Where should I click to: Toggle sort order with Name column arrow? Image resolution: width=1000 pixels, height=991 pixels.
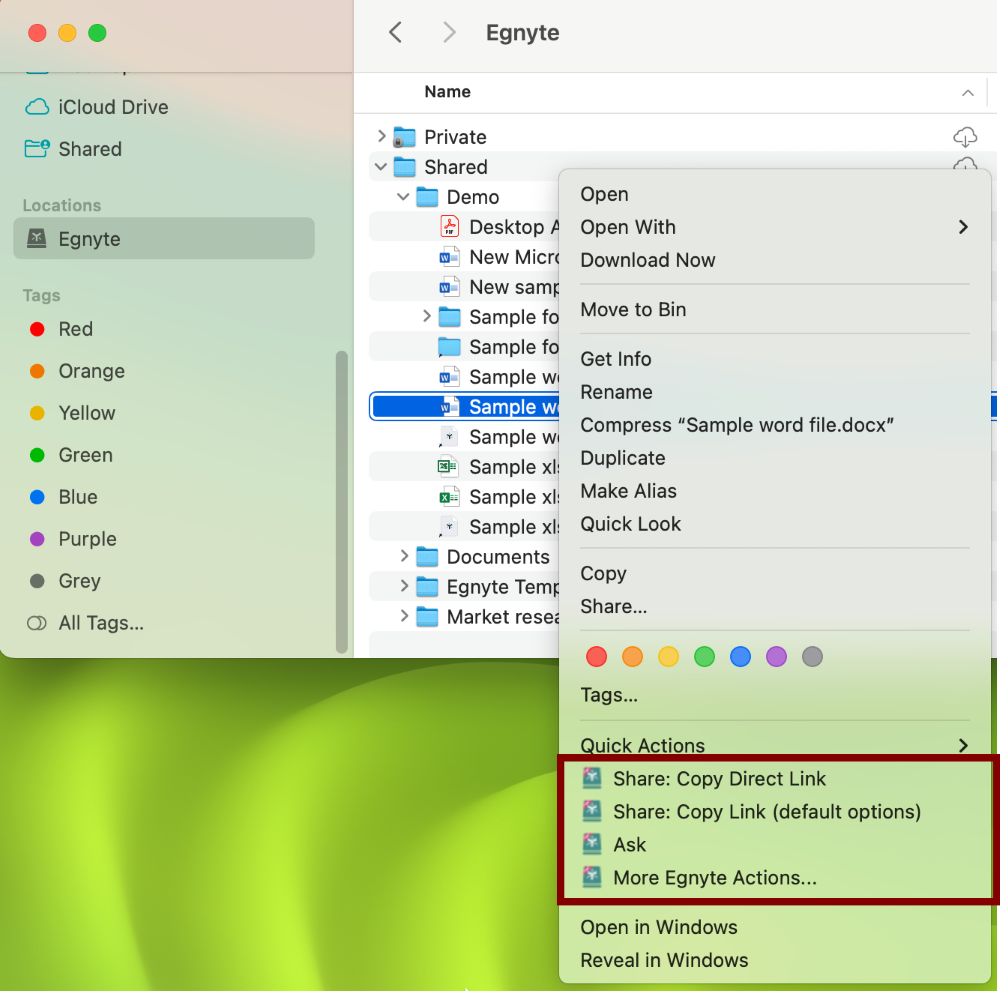[967, 93]
